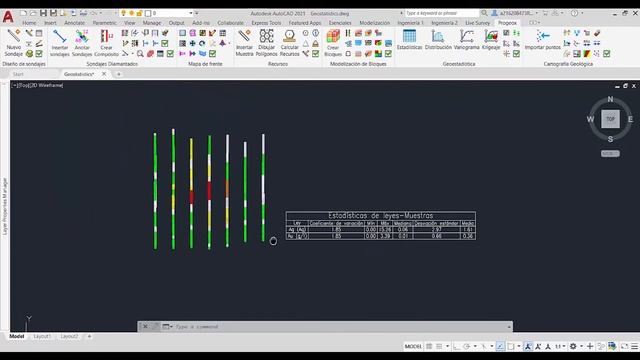This screenshot has height=360, width=640.
Task: Click the green checkmark in Mapa de frente panel
Action: (x=213, y=53)
